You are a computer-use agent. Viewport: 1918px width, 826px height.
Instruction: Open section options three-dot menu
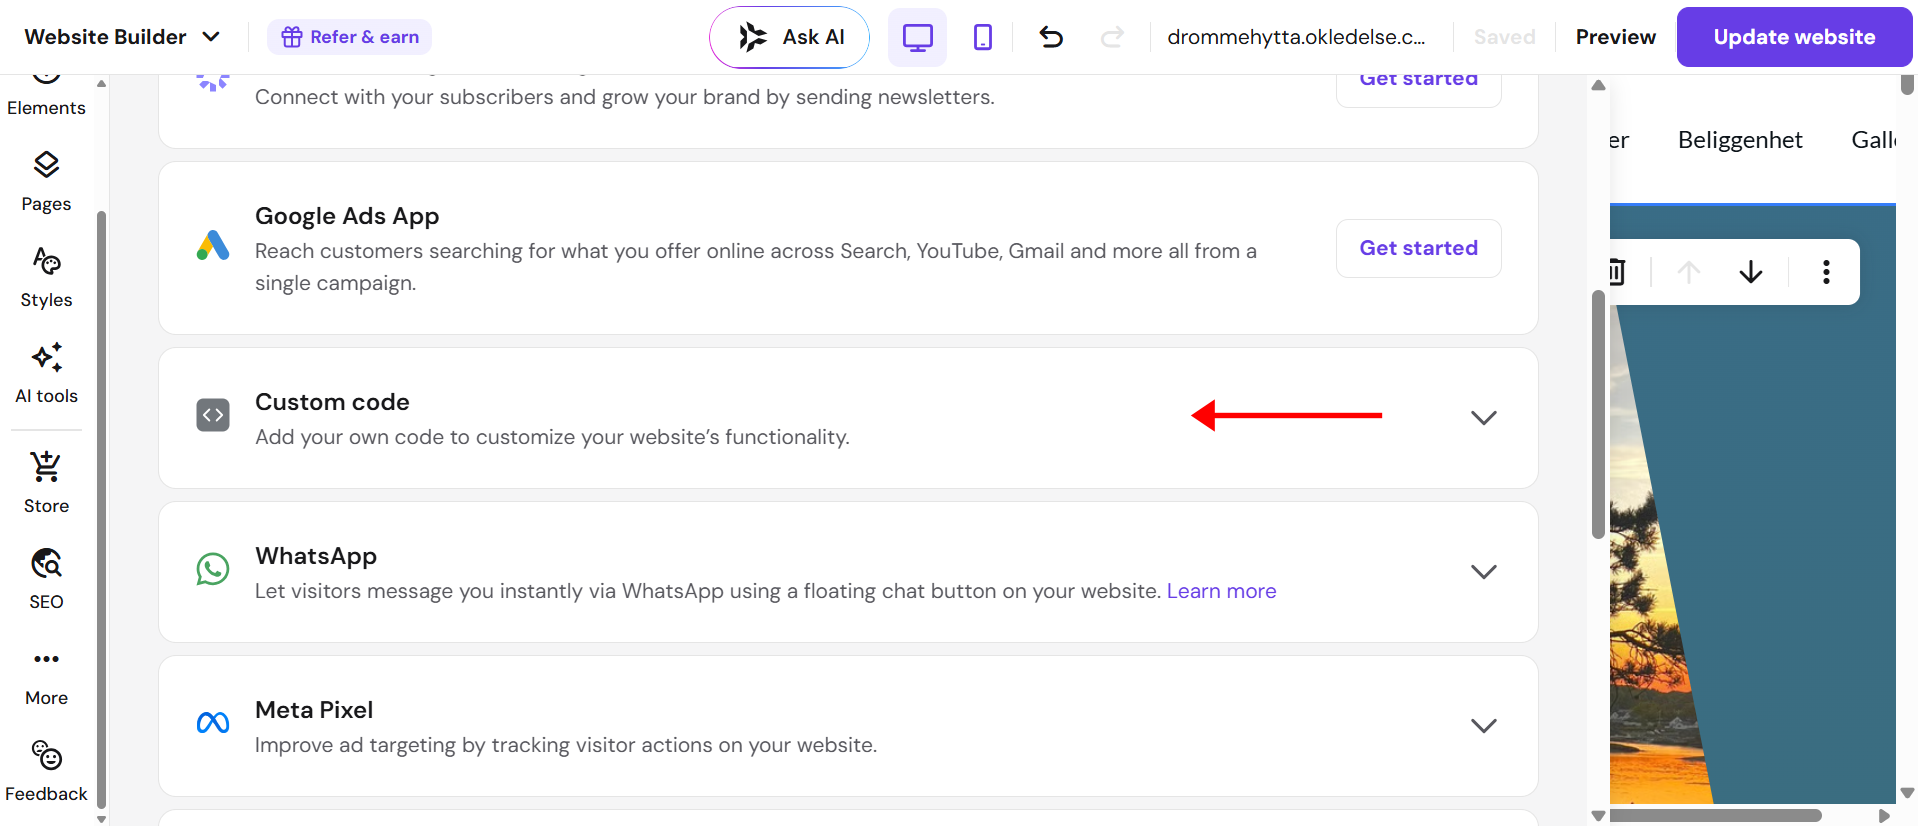click(1826, 272)
